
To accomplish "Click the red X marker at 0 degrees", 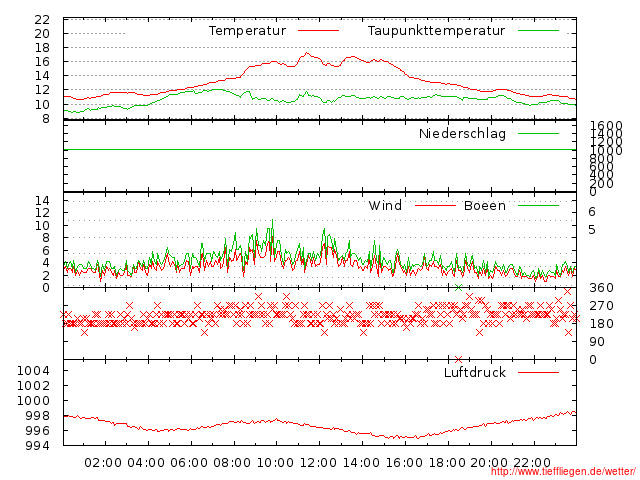I will [458, 359].
